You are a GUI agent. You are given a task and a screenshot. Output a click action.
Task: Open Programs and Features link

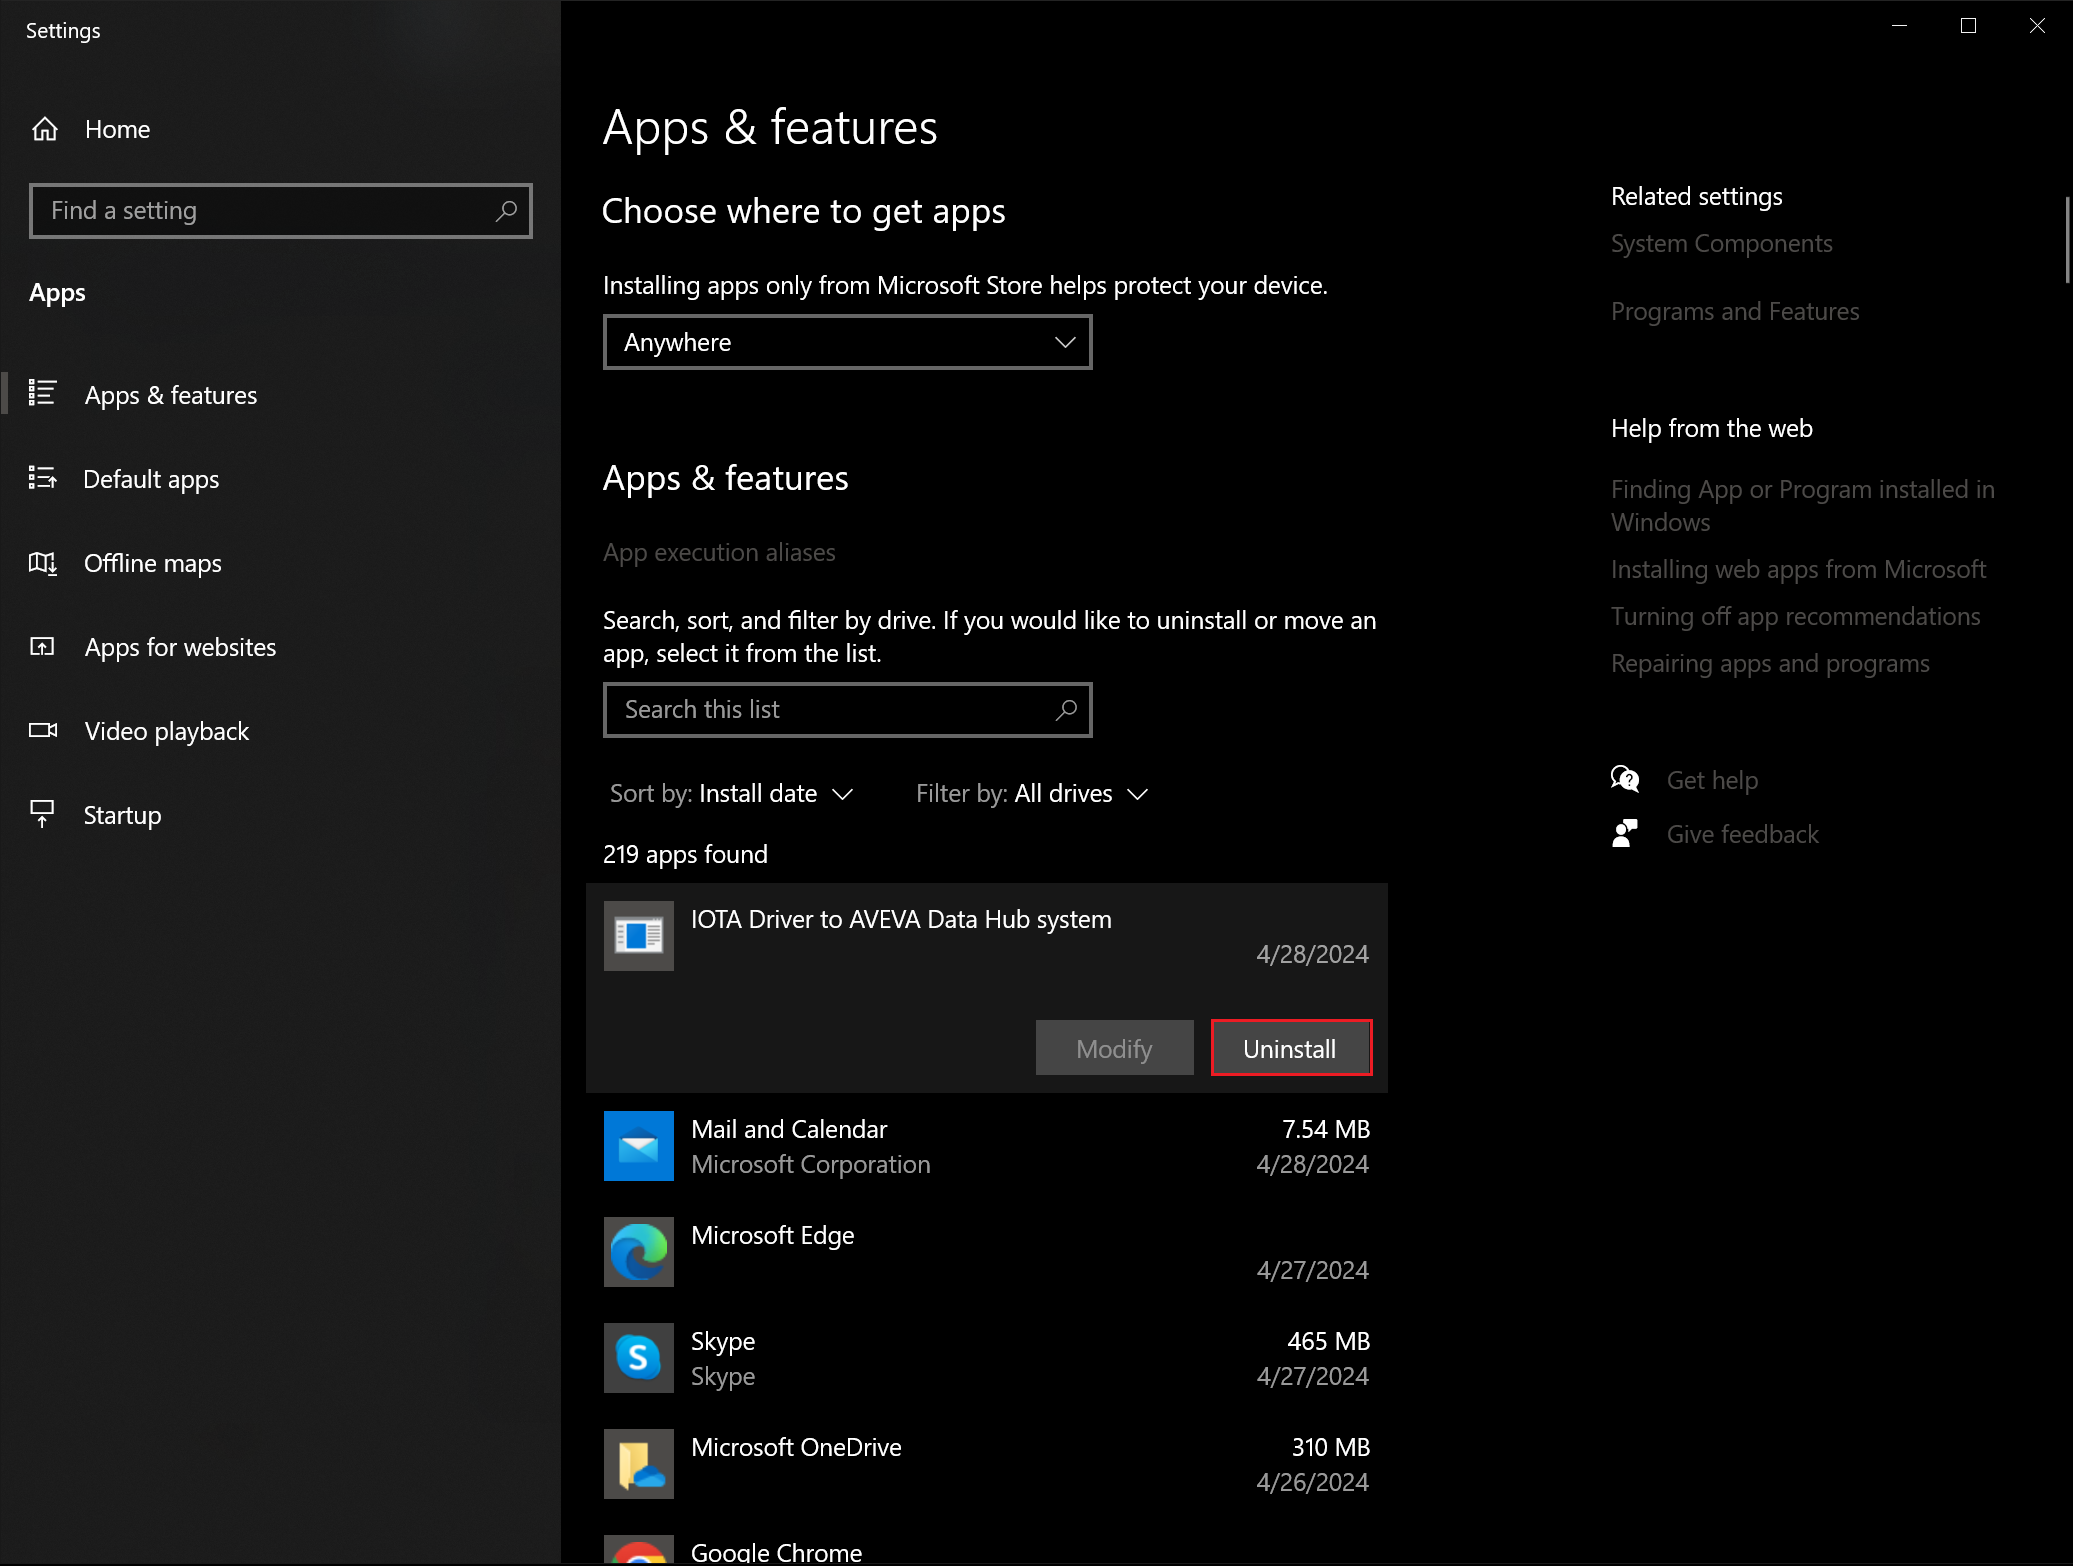click(x=1735, y=312)
